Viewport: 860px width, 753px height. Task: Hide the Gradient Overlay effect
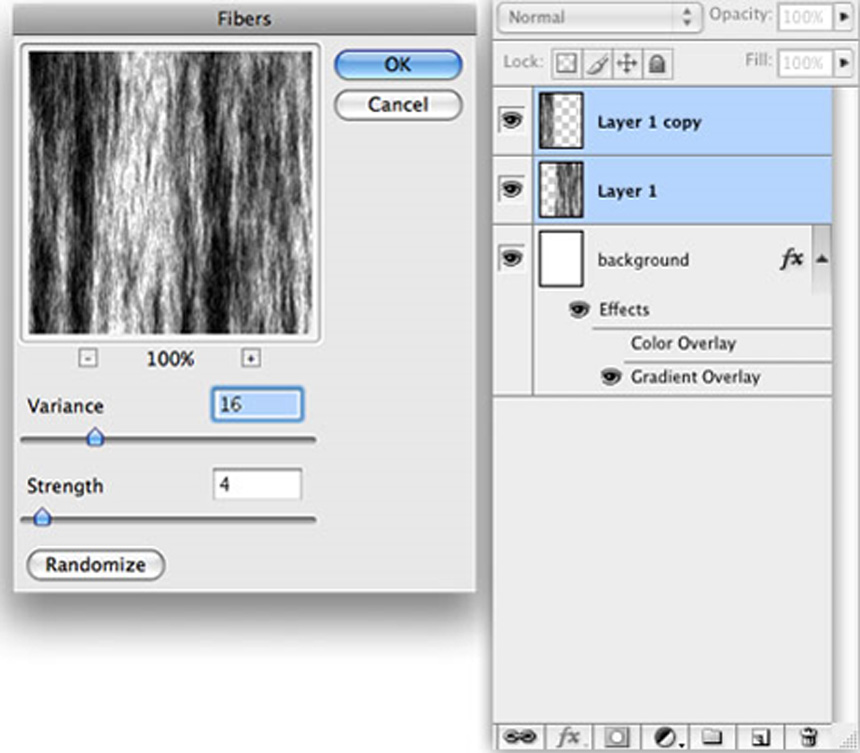pos(609,377)
